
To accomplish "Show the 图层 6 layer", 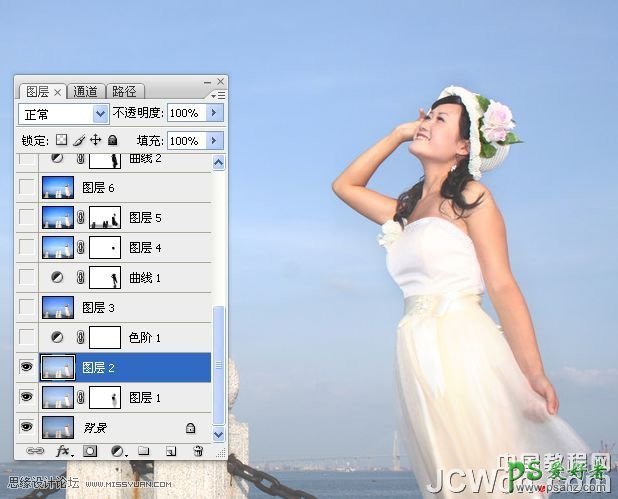I will click(x=27, y=187).
